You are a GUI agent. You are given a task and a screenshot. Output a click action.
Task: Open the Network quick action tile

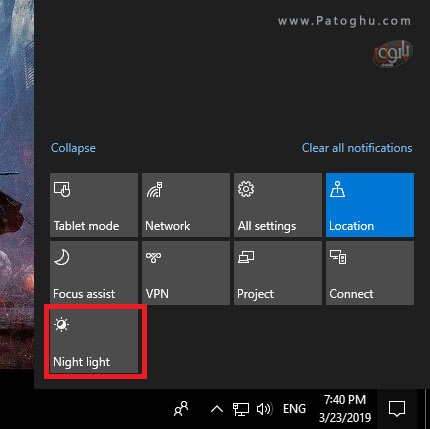pos(186,205)
